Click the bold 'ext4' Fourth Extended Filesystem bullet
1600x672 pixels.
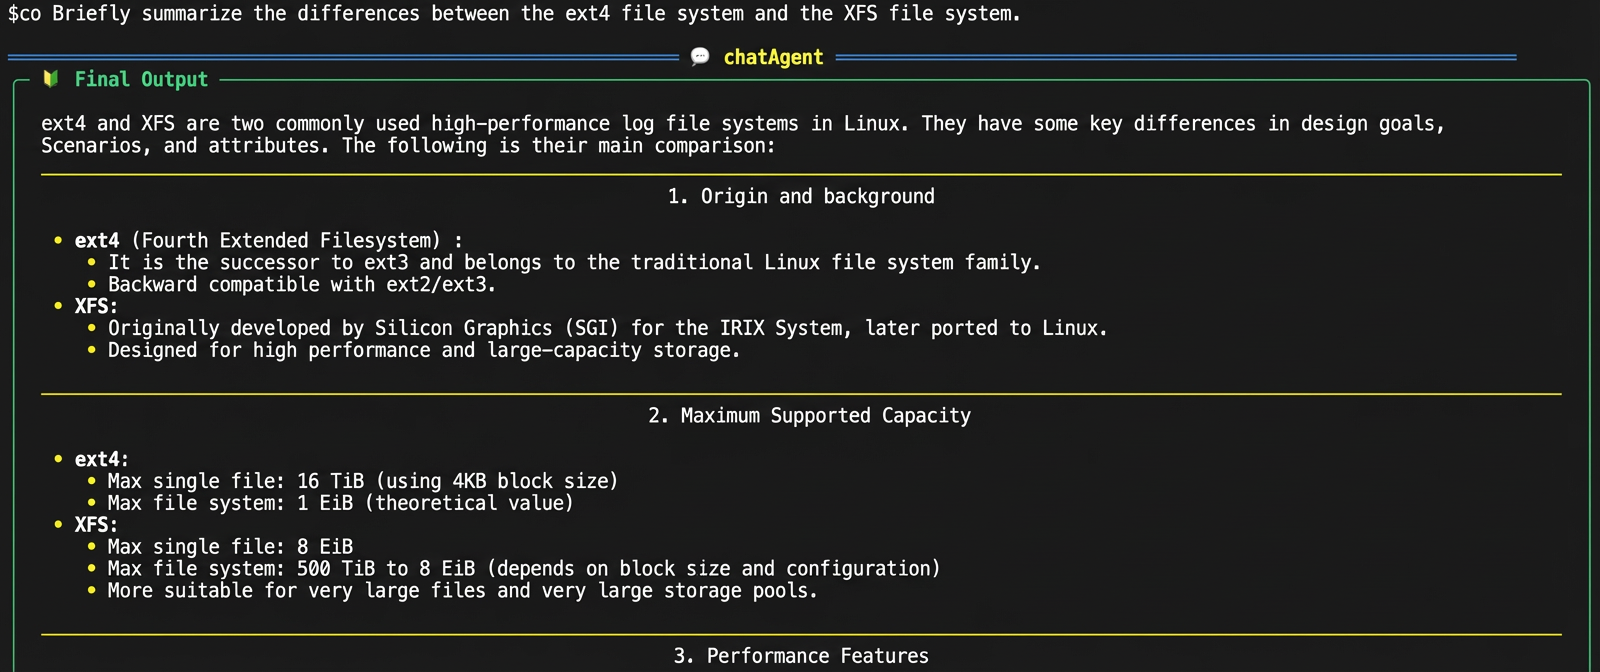268,240
